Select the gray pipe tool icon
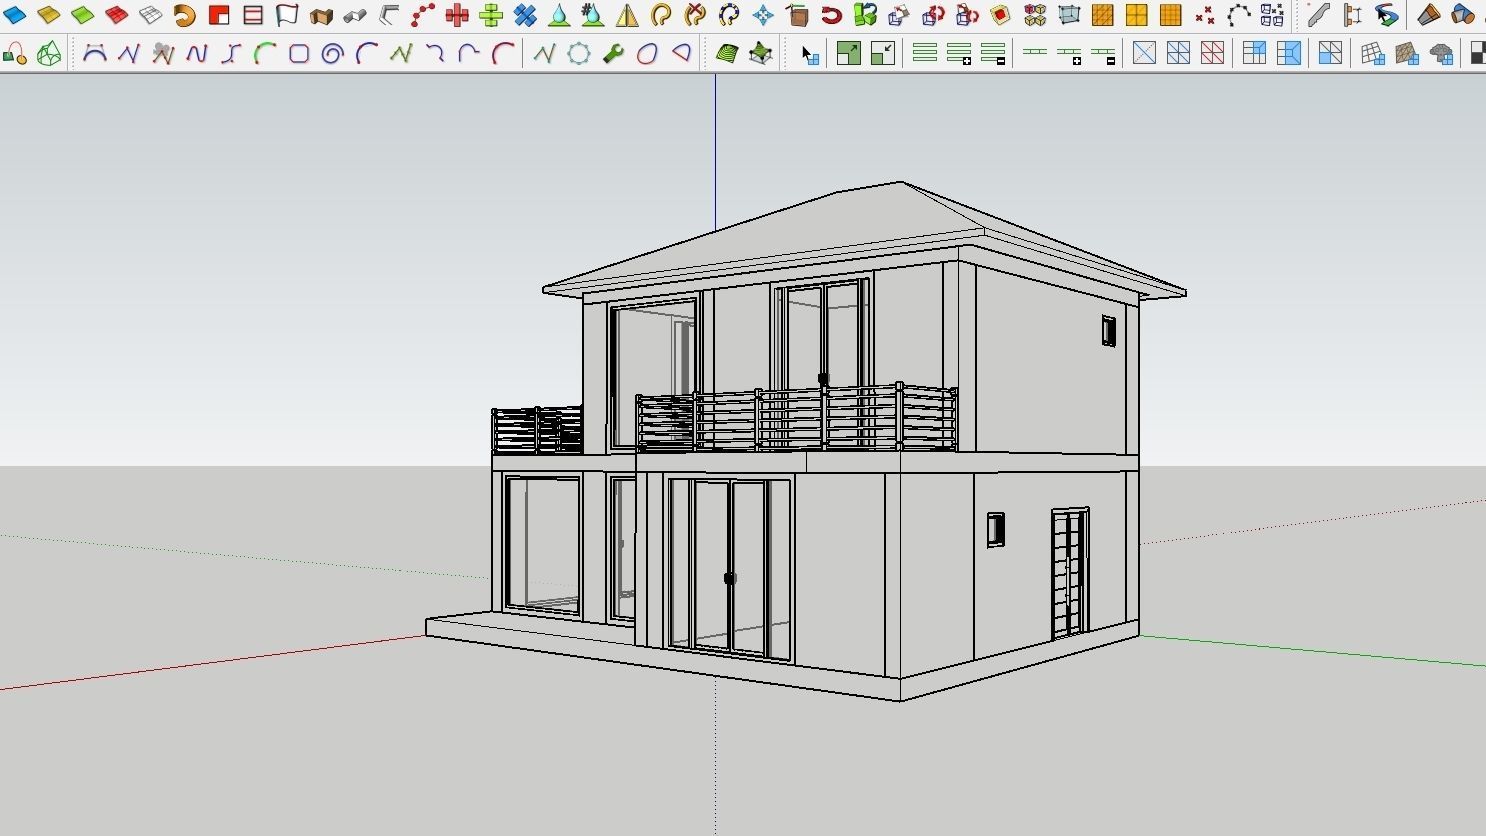 [x=355, y=15]
